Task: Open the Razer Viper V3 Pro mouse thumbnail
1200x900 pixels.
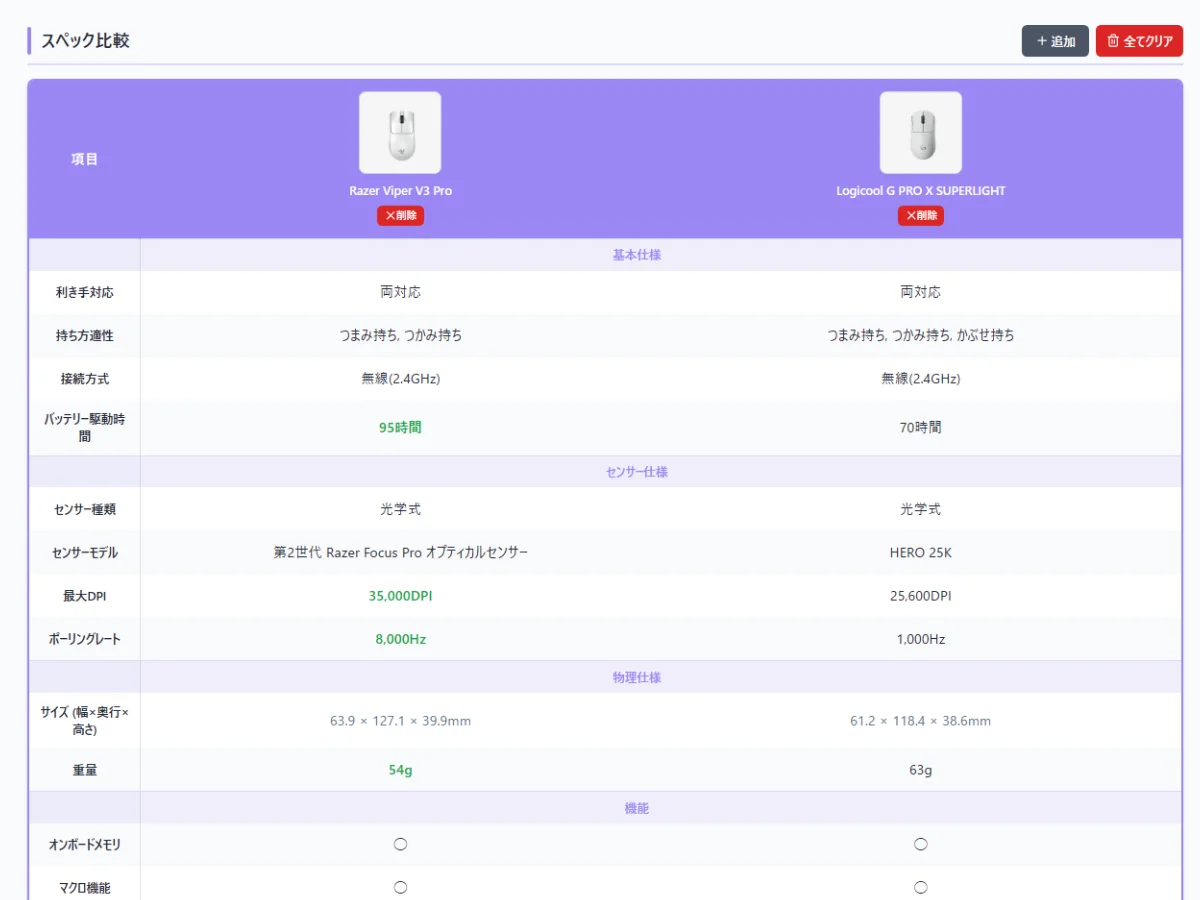Action: point(400,133)
